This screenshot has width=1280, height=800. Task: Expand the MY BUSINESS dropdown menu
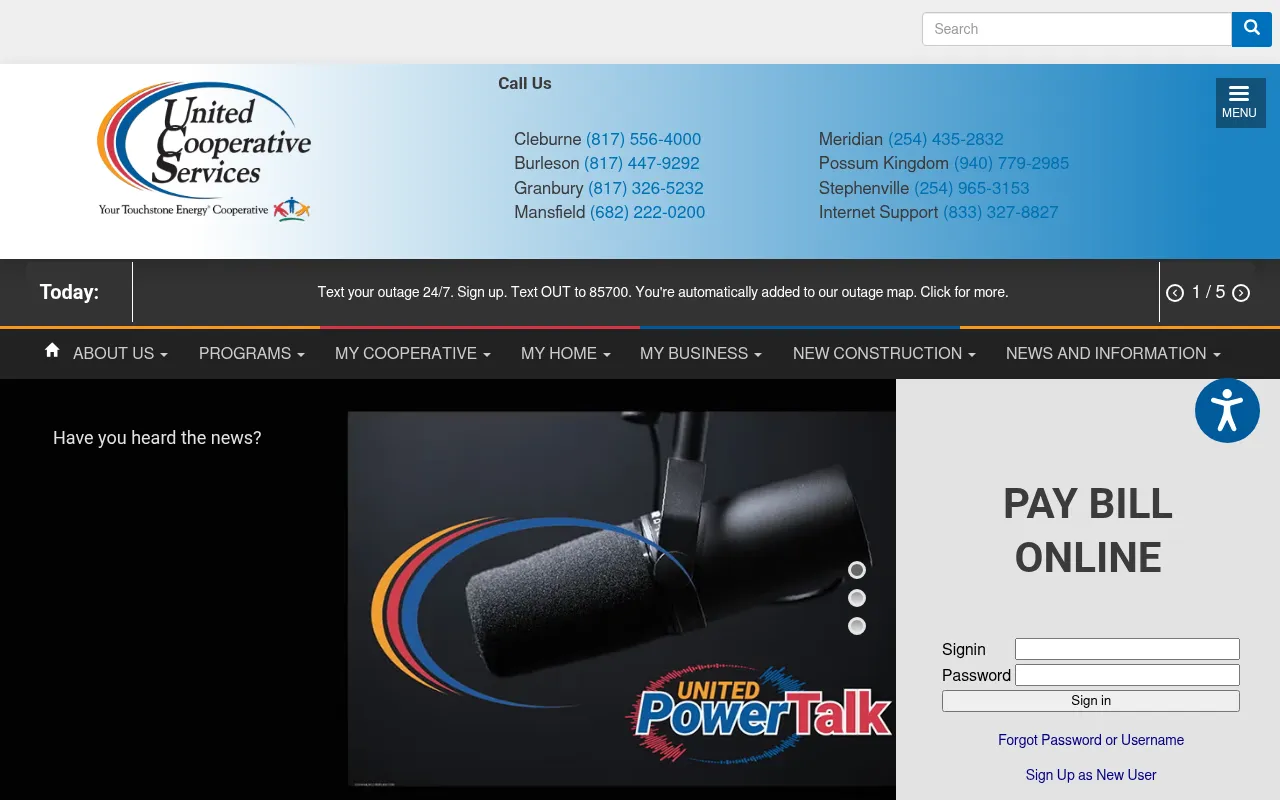click(x=701, y=354)
